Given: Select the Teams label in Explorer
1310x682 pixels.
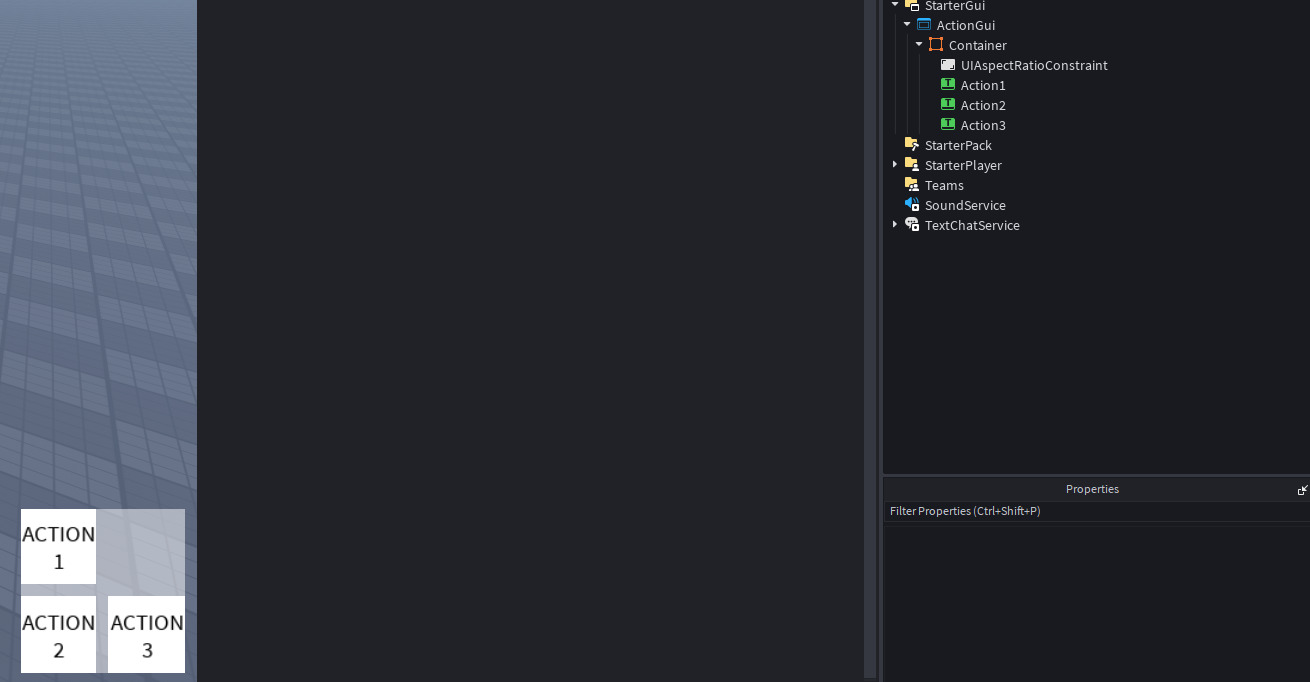Looking at the screenshot, I should (x=944, y=185).
